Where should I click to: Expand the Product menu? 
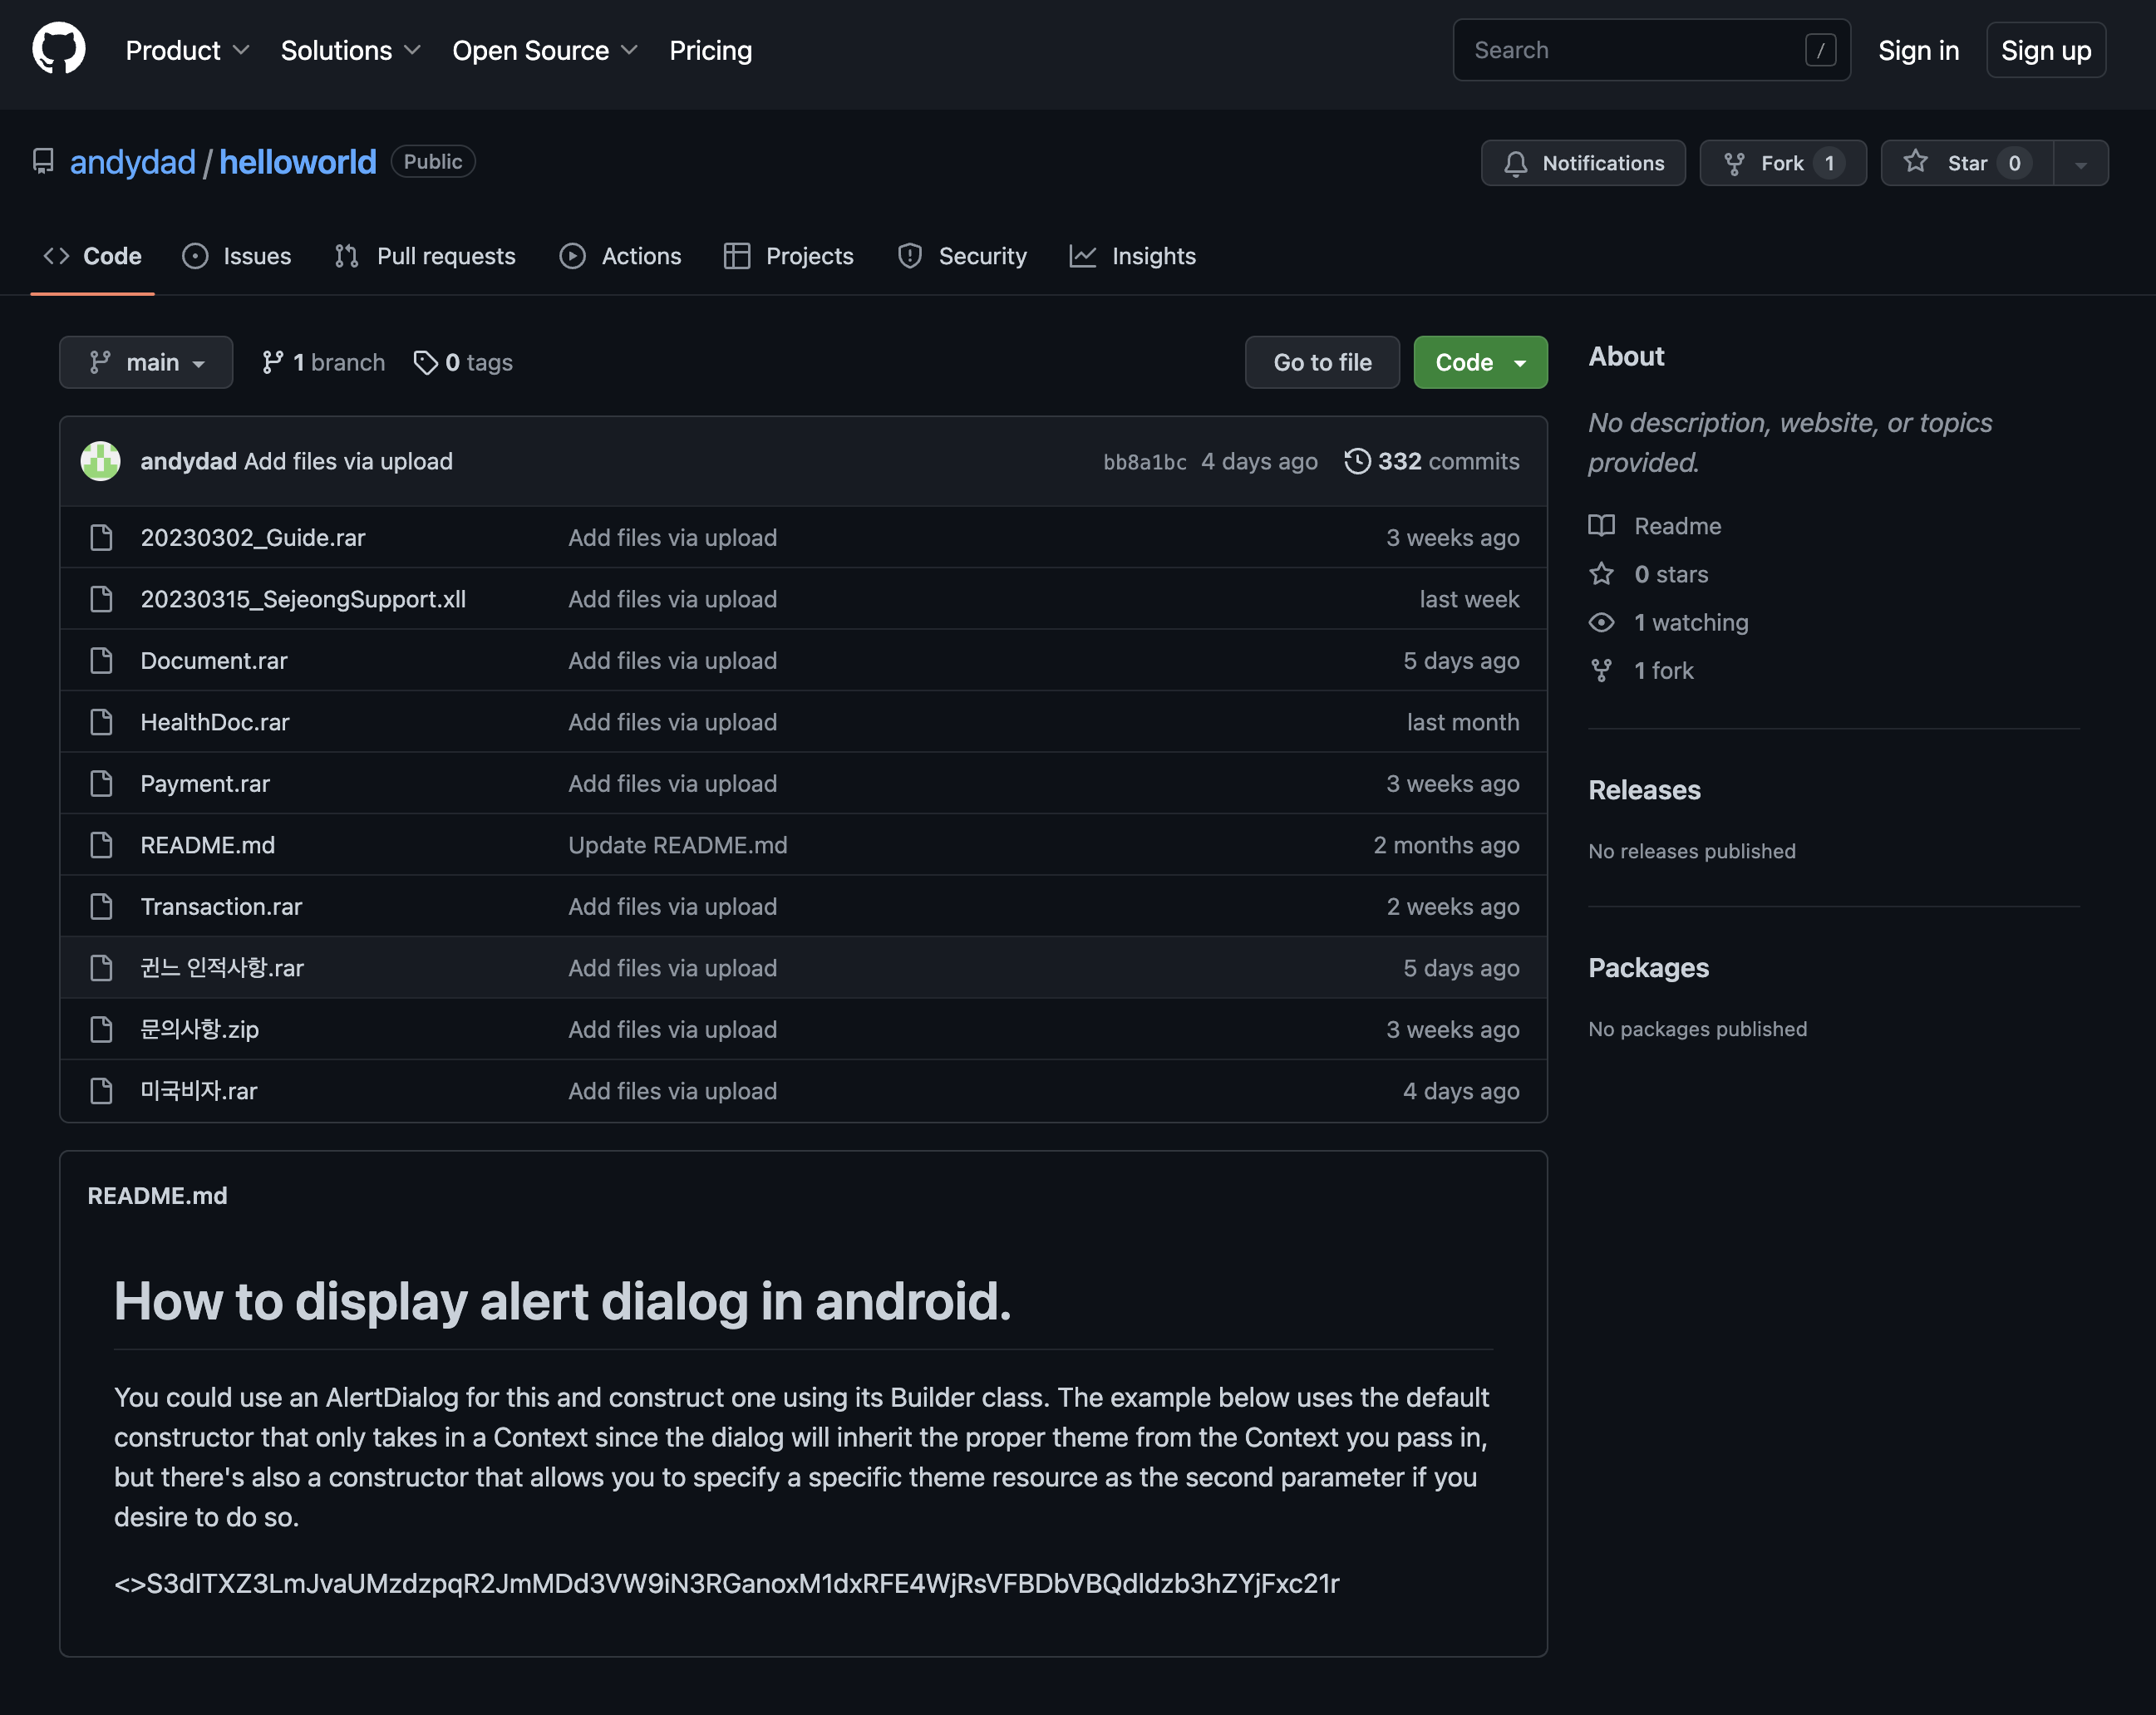click(187, 50)
